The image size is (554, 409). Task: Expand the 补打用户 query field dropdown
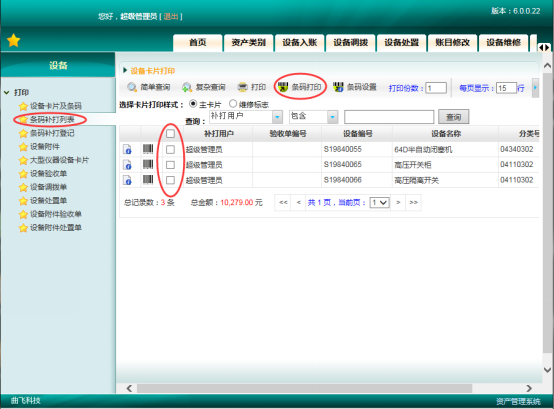pyautogui.click(x=277, y=117)
